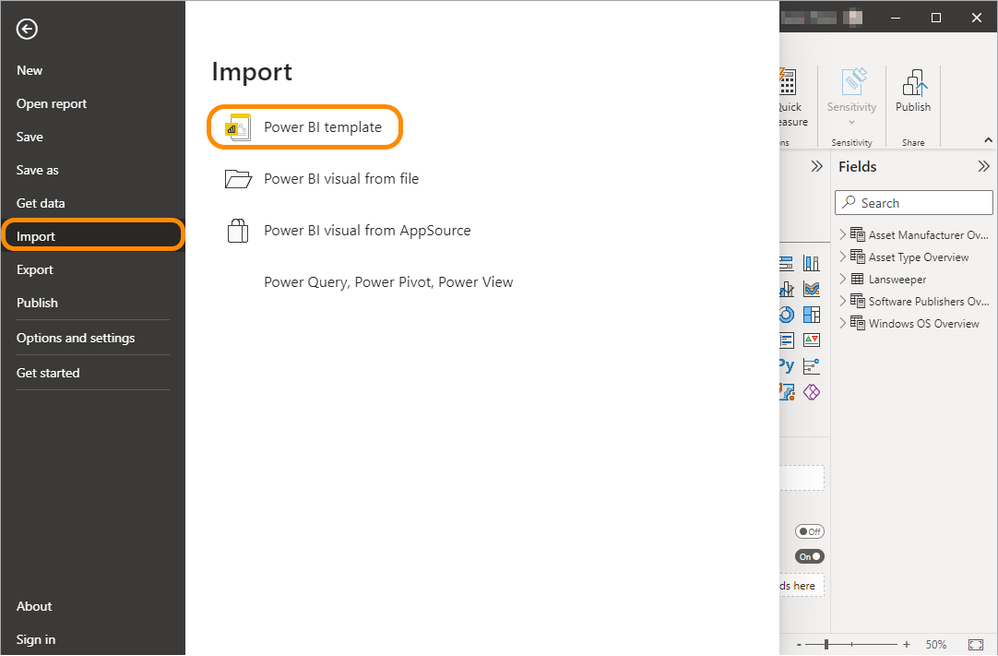Screen dimensions: 998x656
Task: Click the Power BI template icon
Action: pos(237,128)
